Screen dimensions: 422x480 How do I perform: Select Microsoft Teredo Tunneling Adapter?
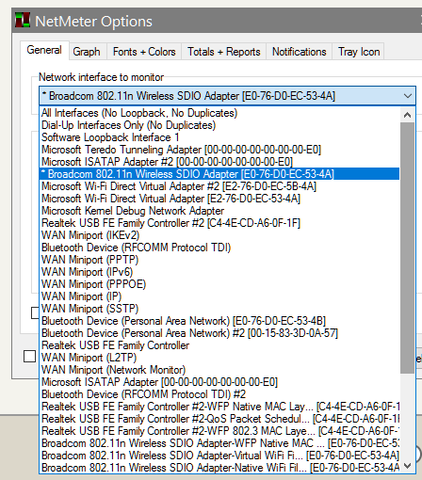click(220, 150)
